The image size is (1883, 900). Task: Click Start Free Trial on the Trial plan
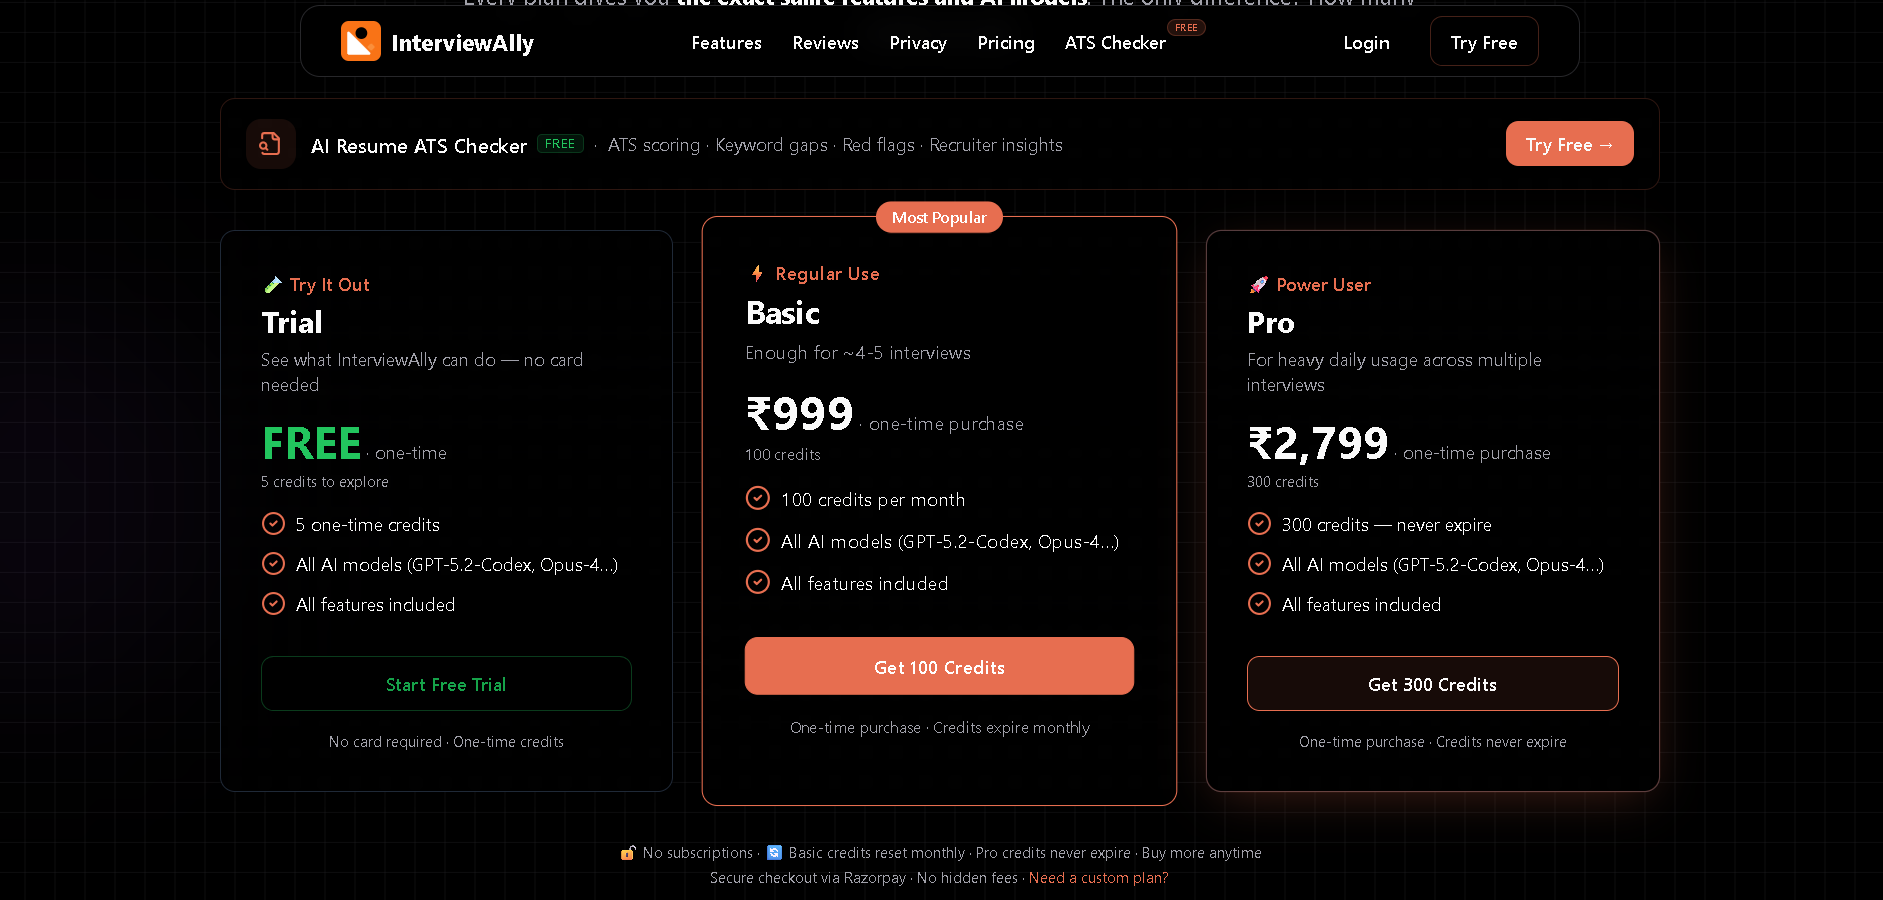(x=446, y=684)
